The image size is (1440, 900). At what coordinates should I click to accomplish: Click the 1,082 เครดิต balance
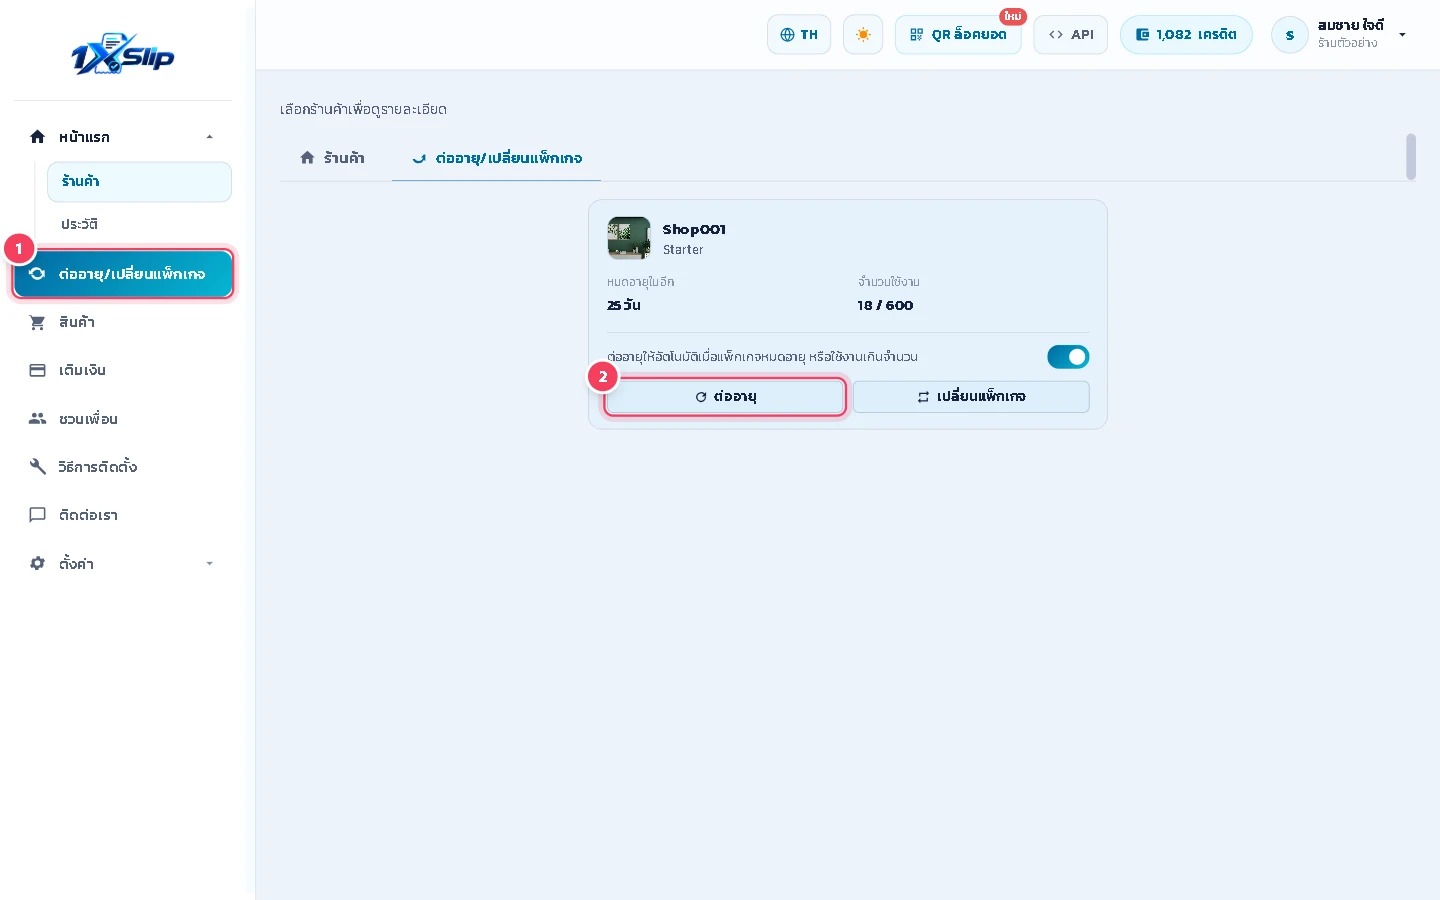coord(1186,35)
